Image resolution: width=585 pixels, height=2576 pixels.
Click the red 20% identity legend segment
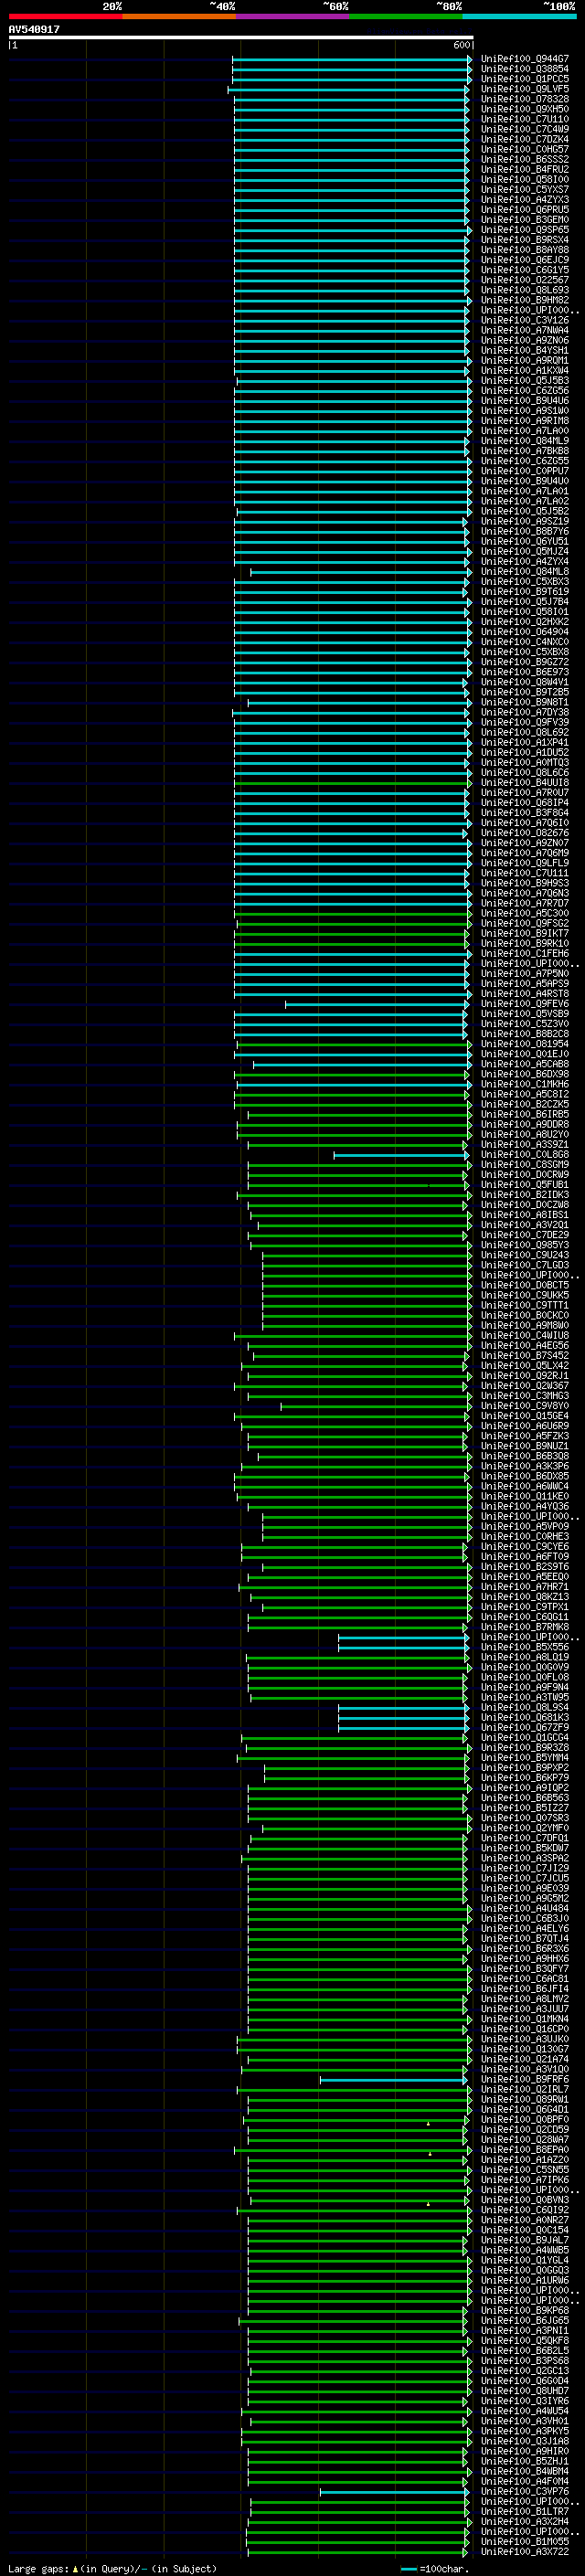pyautogui.click(x=65, y=16)
